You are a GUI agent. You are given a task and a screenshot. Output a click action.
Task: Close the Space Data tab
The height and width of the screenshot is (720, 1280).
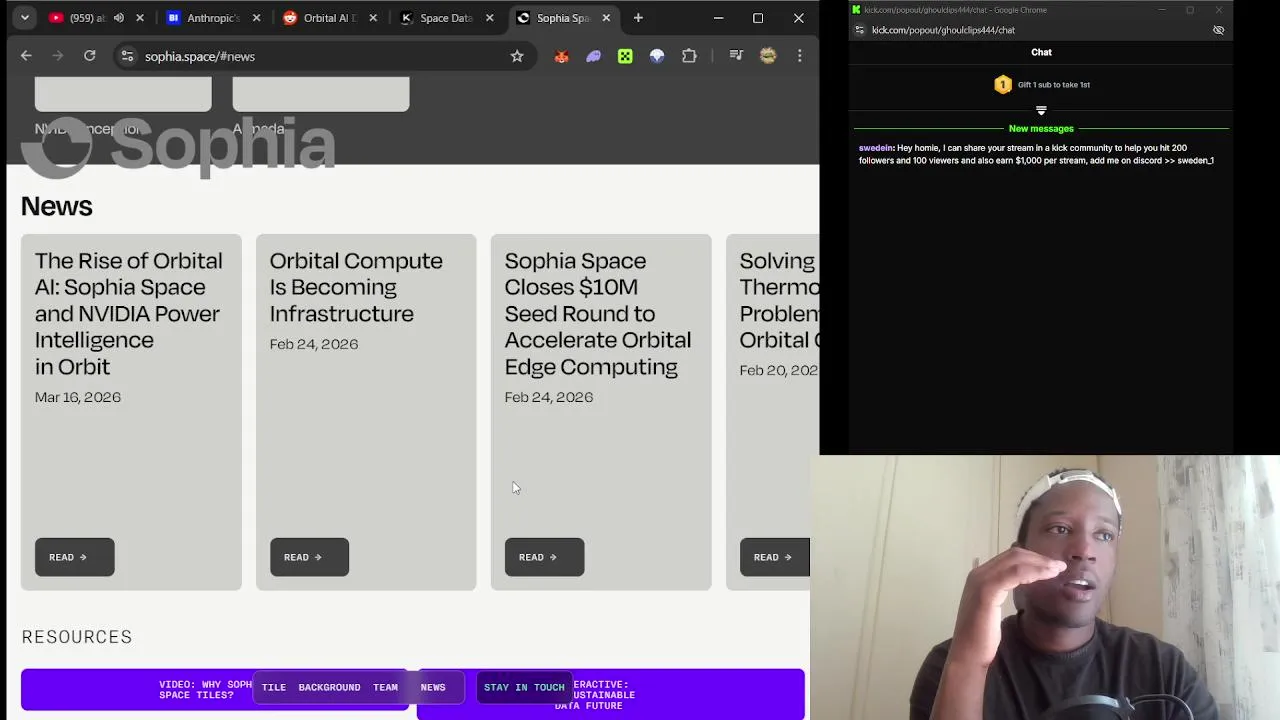490,18
